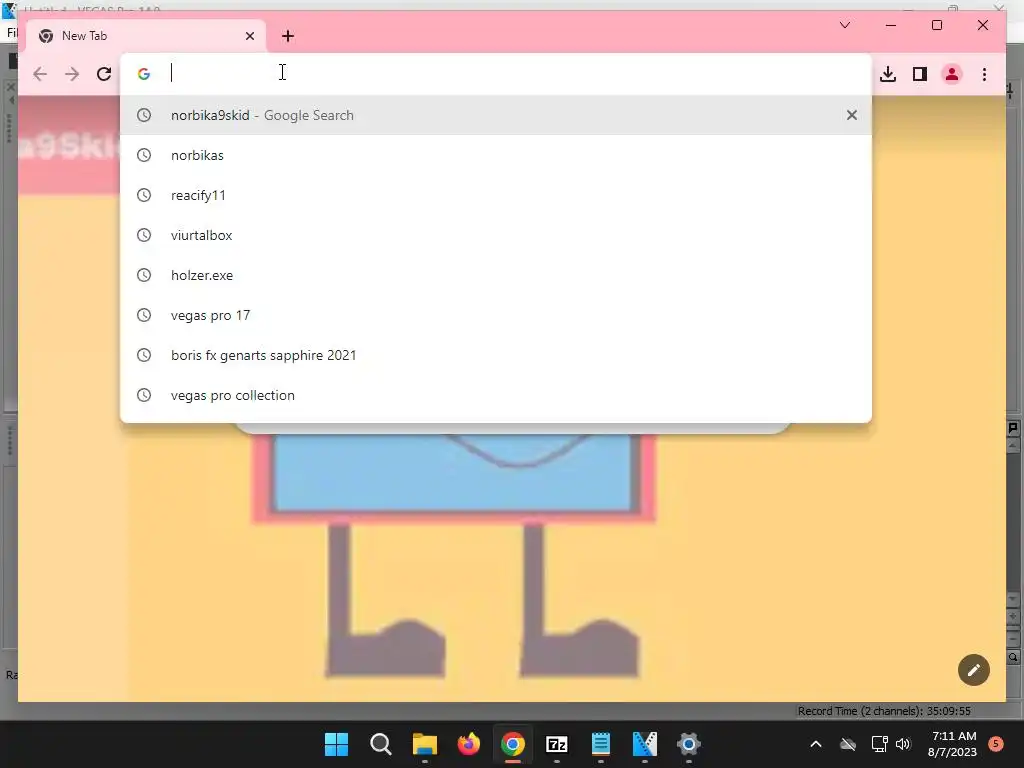
Task: Open 7-Zip from the taskbar
Action: click(x=556, y=744)
